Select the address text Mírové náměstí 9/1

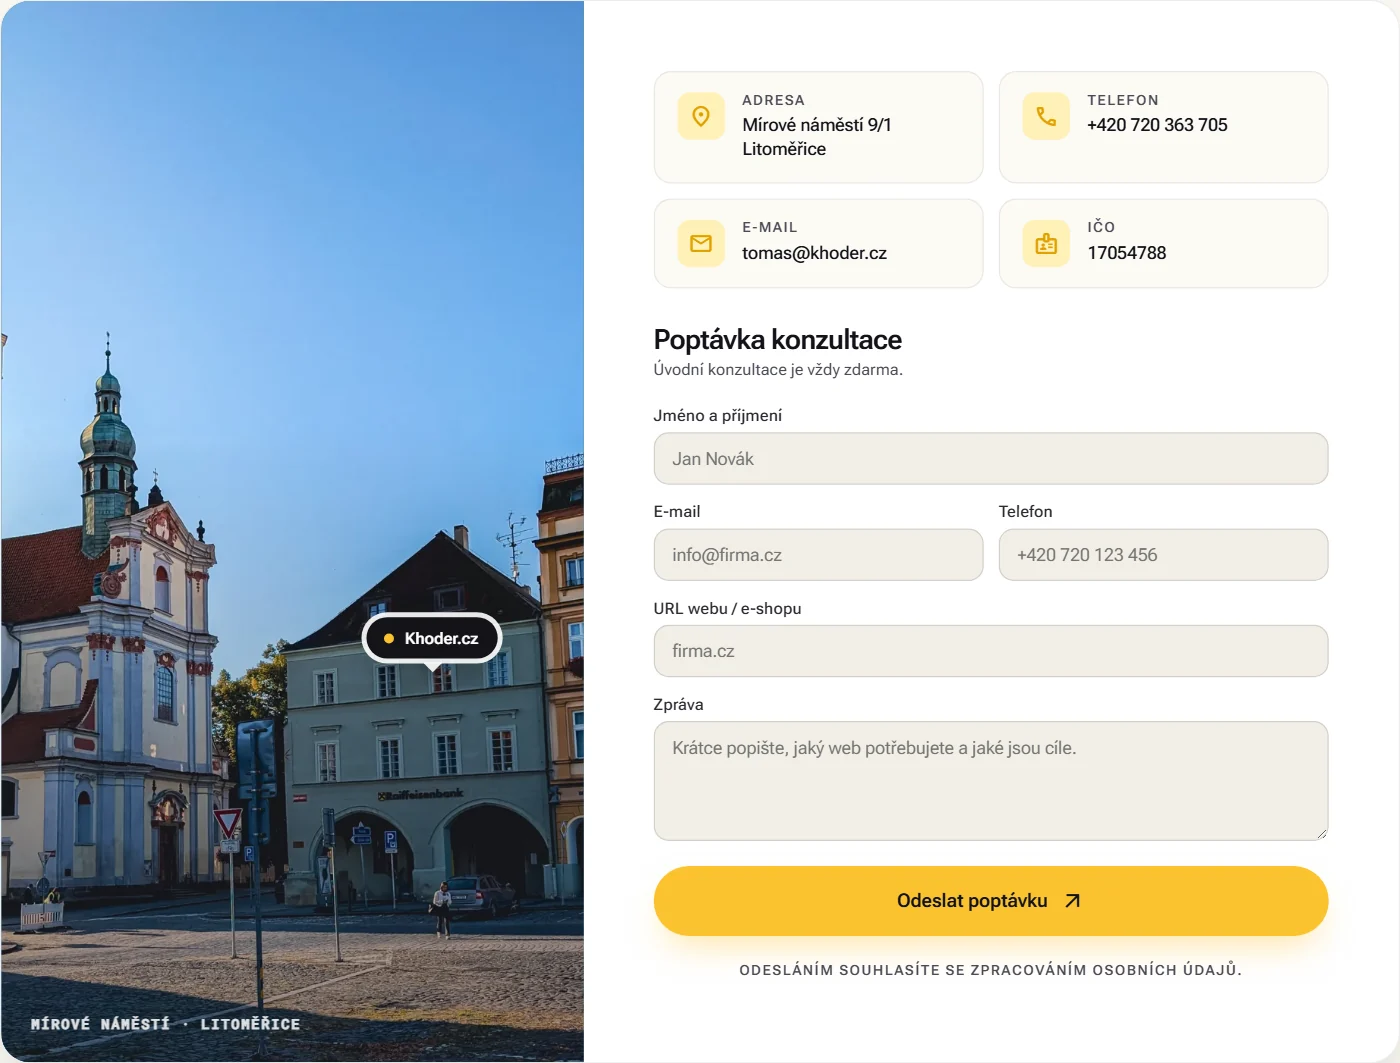(817, 125)
